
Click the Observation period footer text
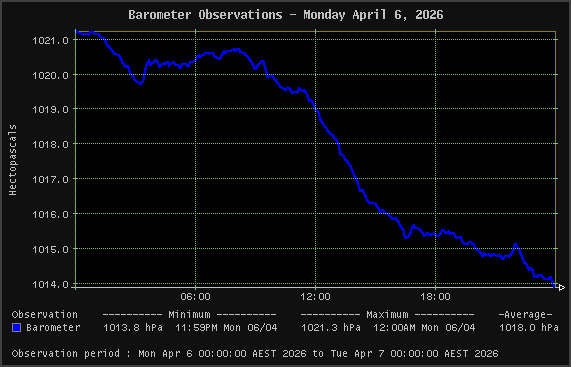click(255, 354)
